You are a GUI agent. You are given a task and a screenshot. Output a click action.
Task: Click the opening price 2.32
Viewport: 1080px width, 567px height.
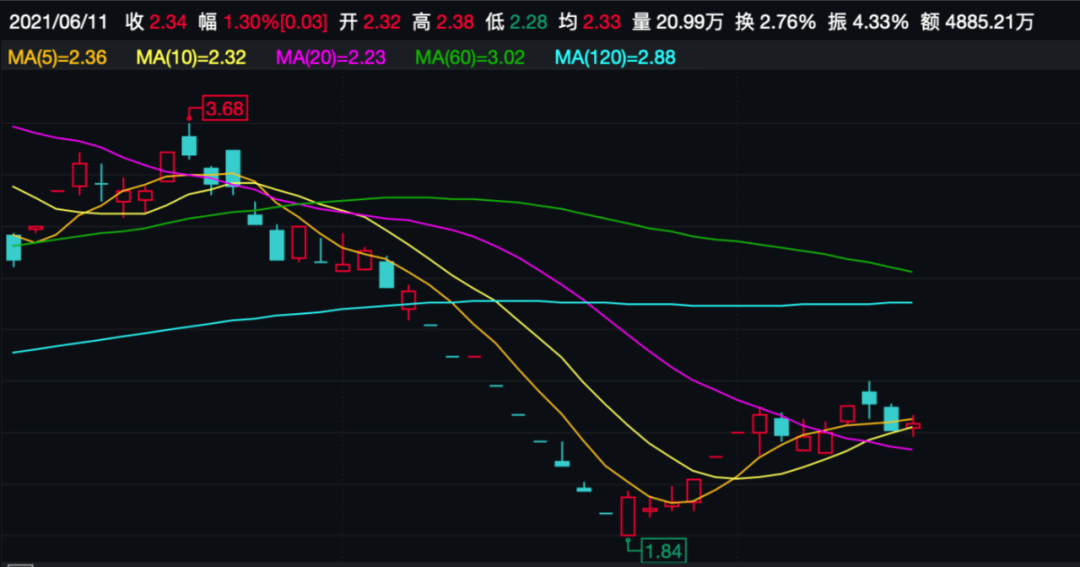tap(382, 22)
